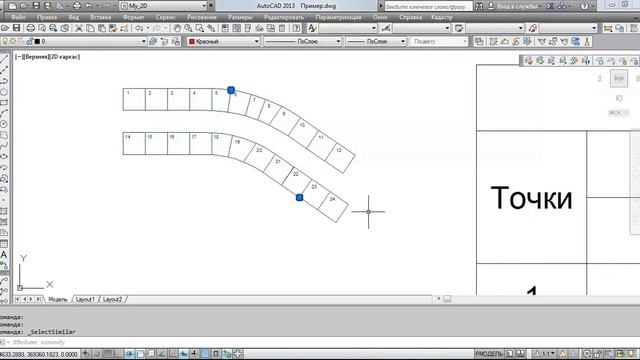Toggle Snap mode in status bar
The width and height of the screenshot is (640, 360).
point(97,354)
